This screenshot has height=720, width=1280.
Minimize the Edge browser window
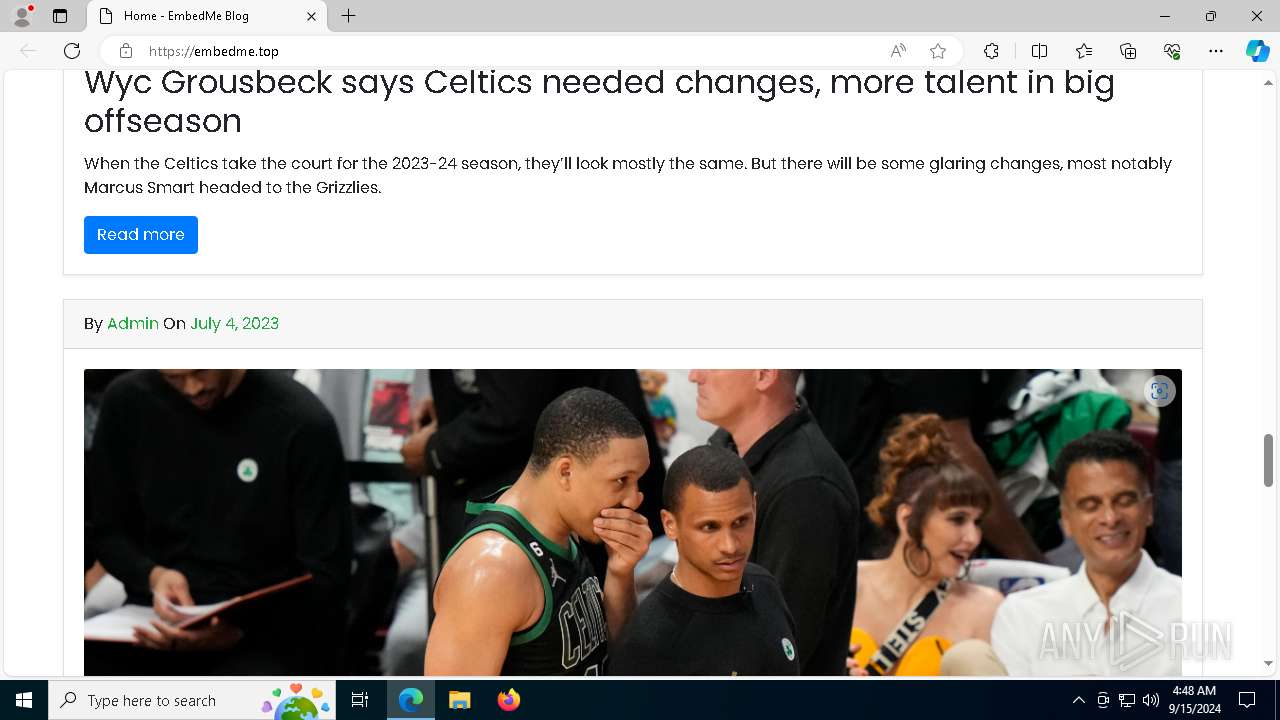click(x=1165, y=16)
